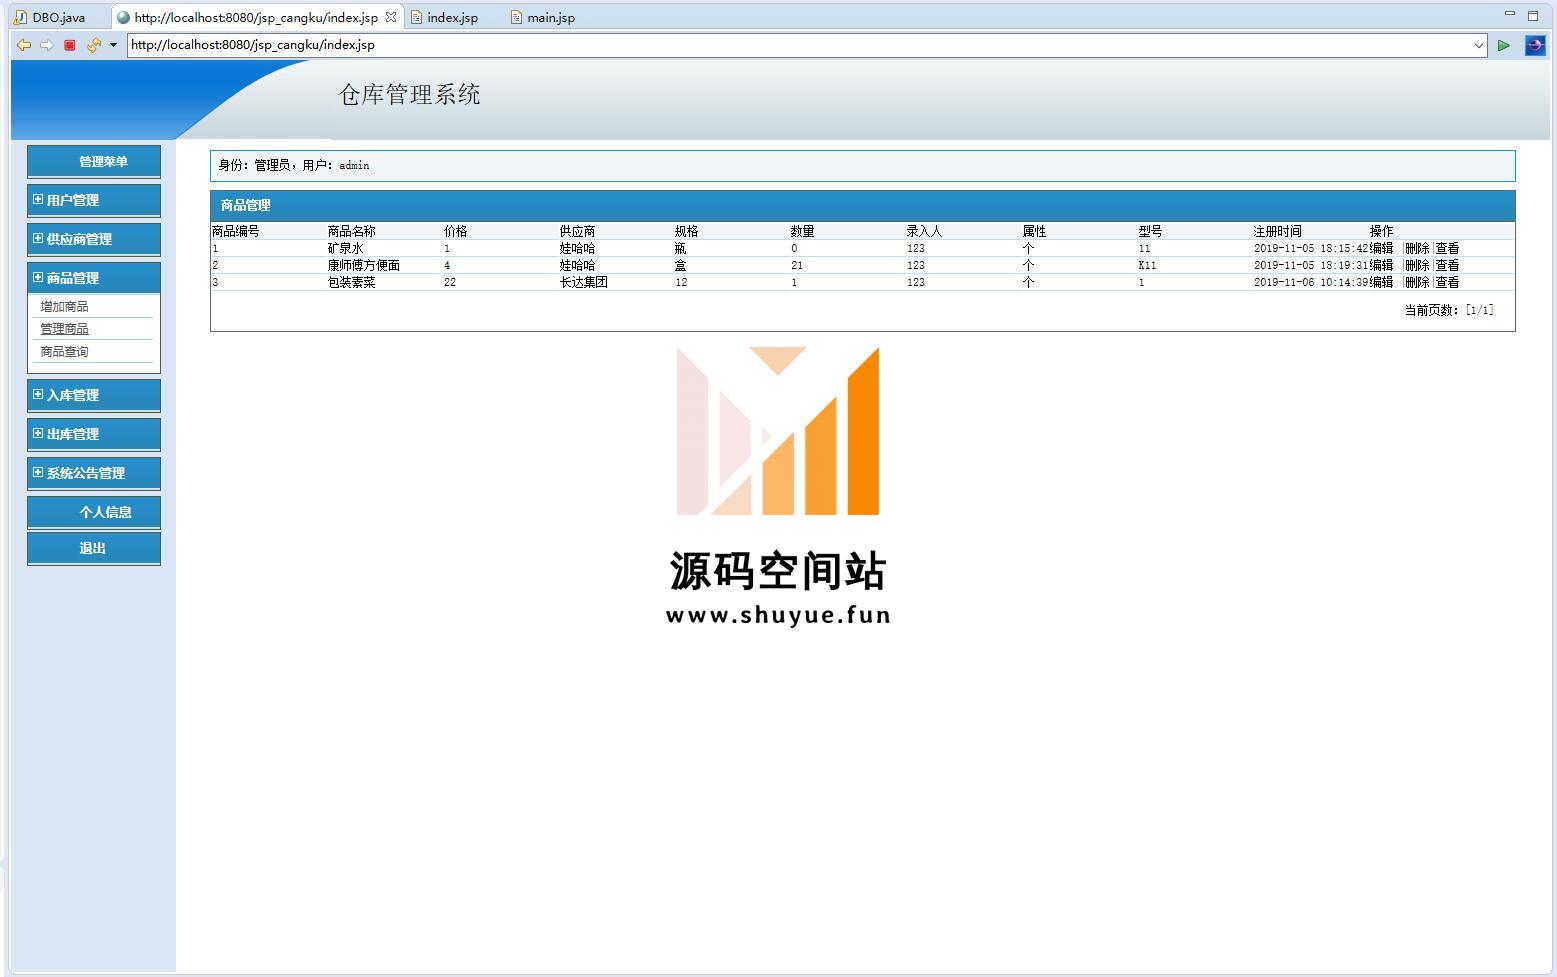The height and width of the screenshot is (977, 1557).
Task: Click the 注册时间 column header
Action: coord(1278,231)
